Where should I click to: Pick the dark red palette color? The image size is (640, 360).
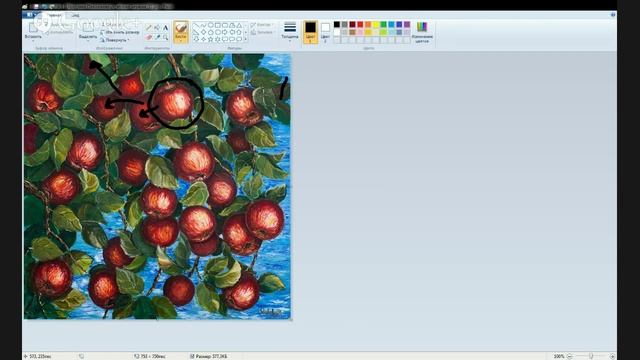pyautogui.click(x=352, y=24)
